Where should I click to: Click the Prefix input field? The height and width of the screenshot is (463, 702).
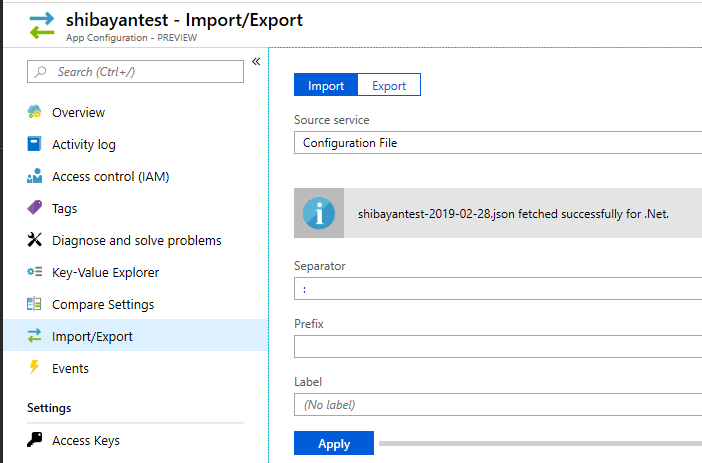tap(498, 347)
